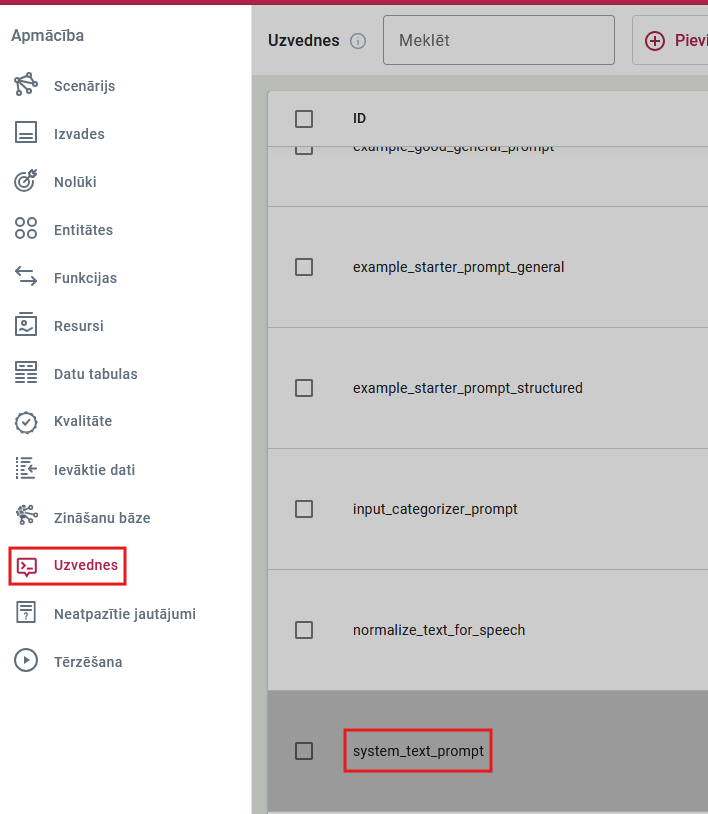The image size is (708, 814).
Task: Toggle the select-all checkbox in header row
Action: [304, 119]
